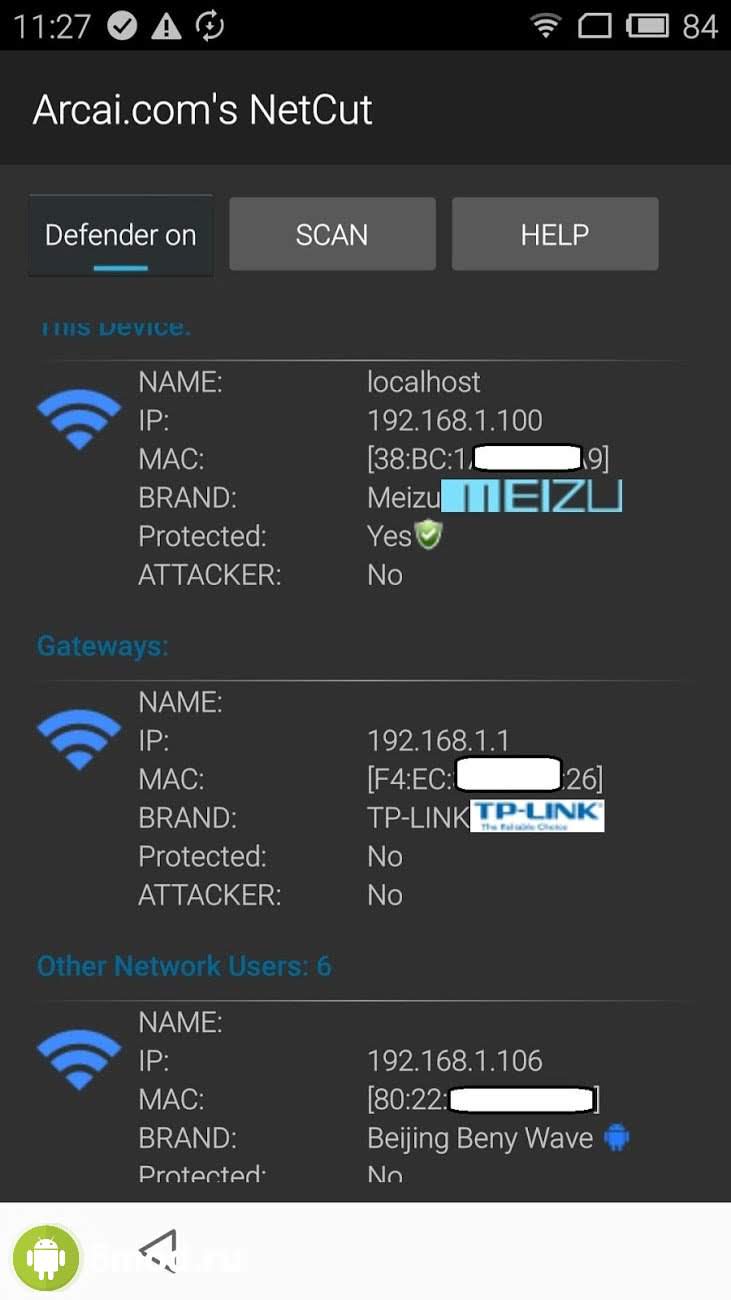Select the Gateways section header
Screen dimensions: 731x1300
click(103, 646)
